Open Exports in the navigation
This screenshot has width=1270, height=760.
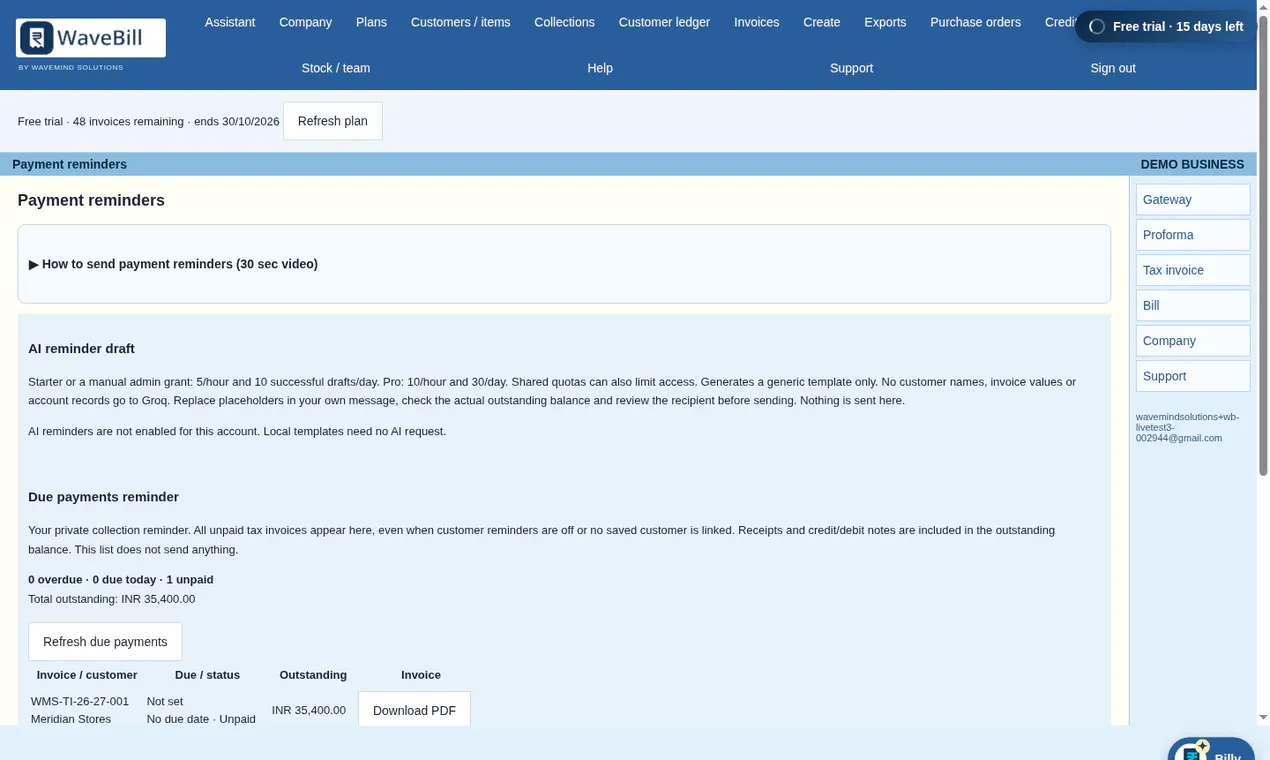(x=885, y=22)
